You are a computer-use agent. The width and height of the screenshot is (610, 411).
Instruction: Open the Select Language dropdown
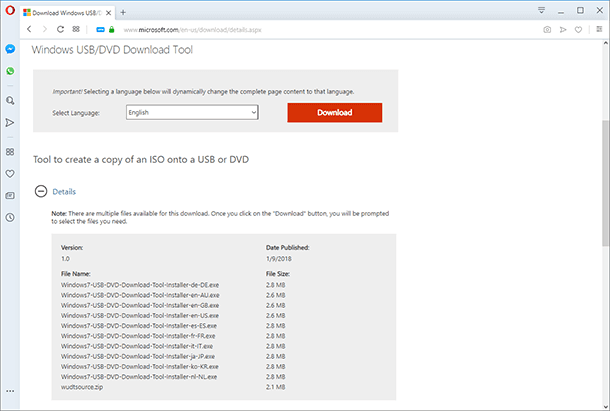tap(192, 112)
